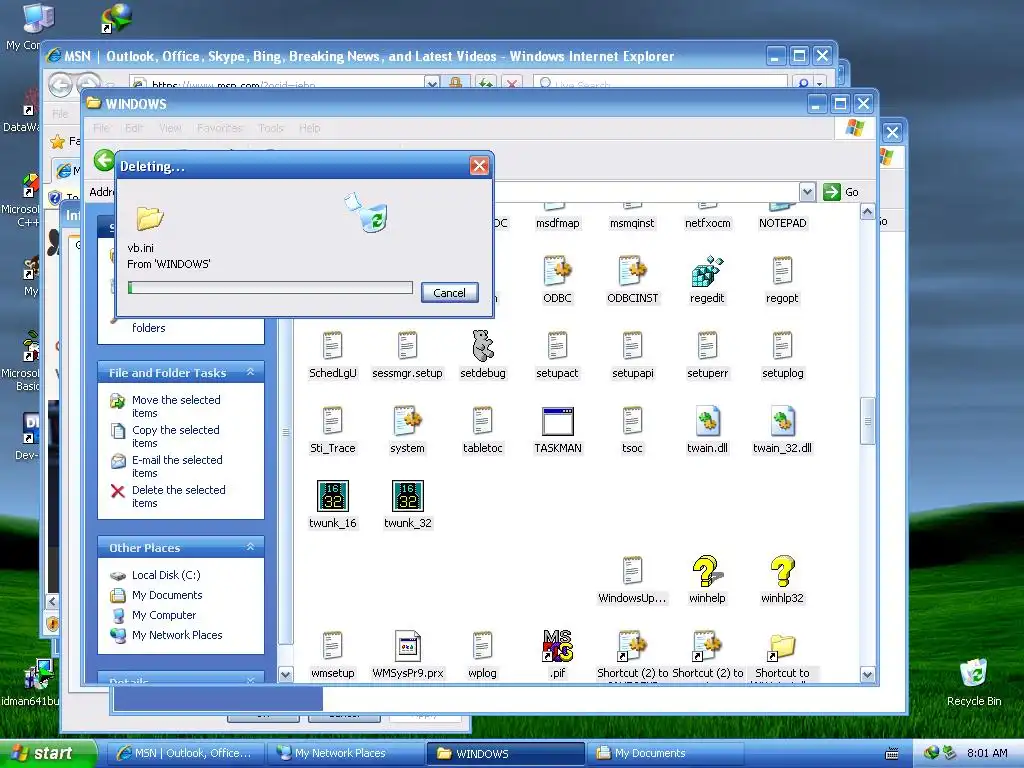The width and height of the screenshot is (1024, 768).
Task: Cancel the file deletion
Action: click(x=449, y=293)
